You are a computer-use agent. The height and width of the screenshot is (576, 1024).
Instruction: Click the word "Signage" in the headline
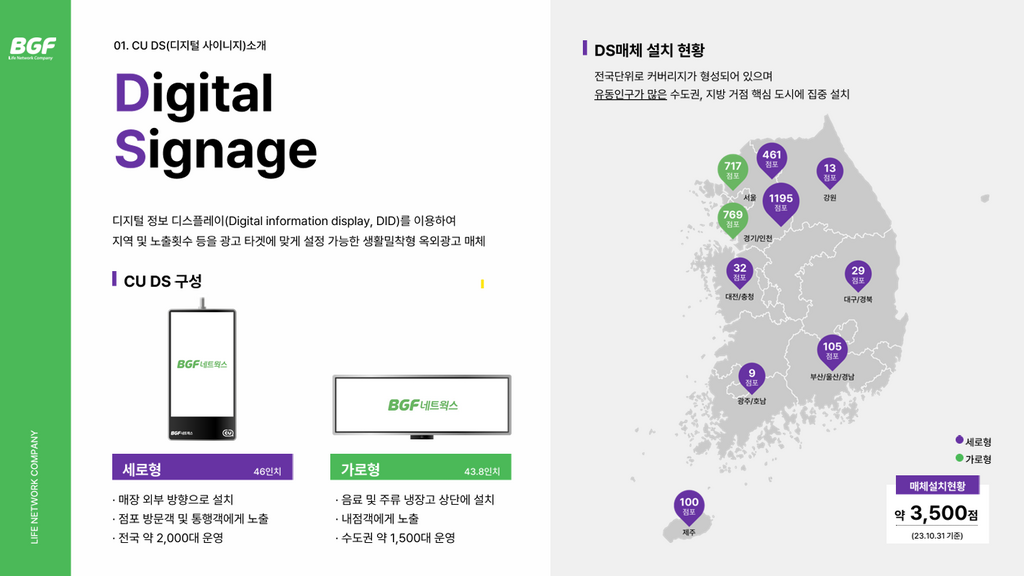coord(216,152)
